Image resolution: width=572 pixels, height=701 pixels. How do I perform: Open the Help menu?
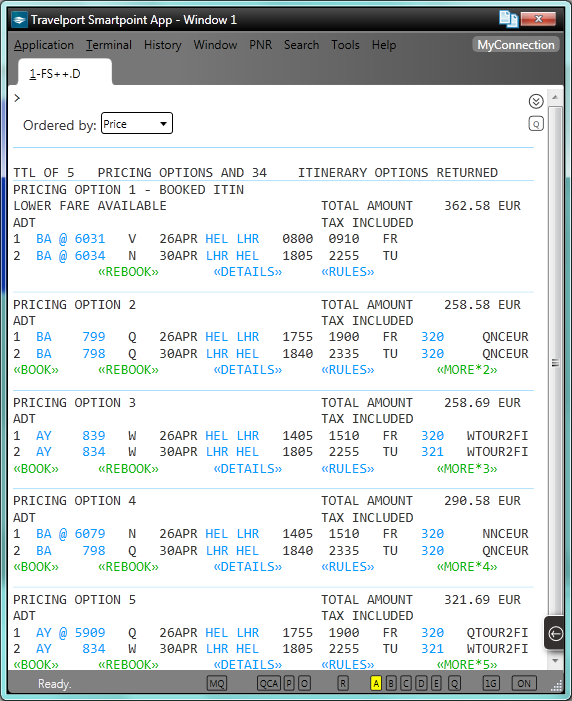pyautogui.click(x=384, y=45)
